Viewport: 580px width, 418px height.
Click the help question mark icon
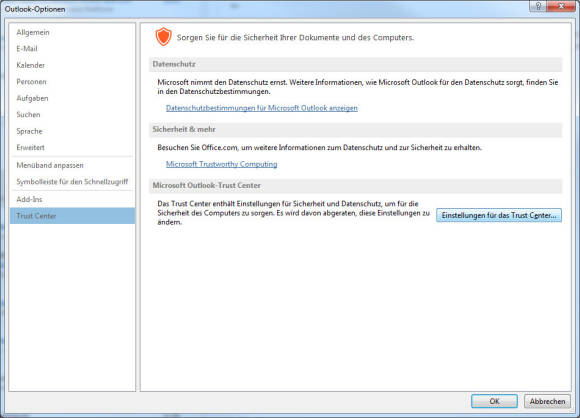tap(538, 6)
